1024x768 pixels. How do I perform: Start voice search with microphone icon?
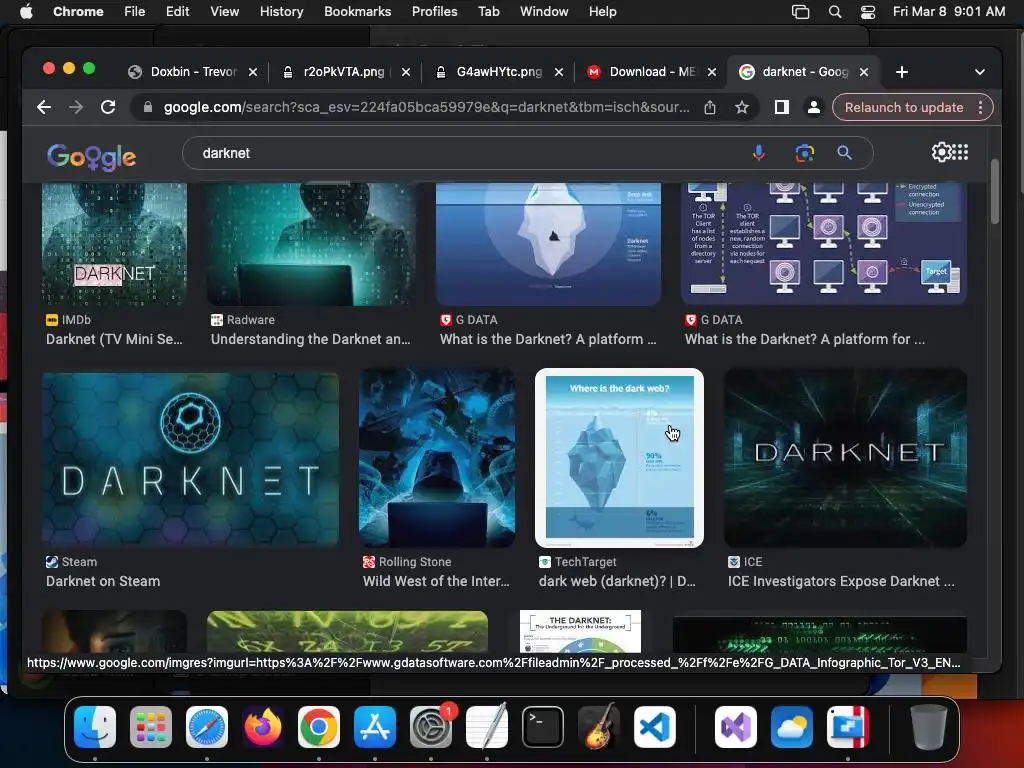(759, 153)
